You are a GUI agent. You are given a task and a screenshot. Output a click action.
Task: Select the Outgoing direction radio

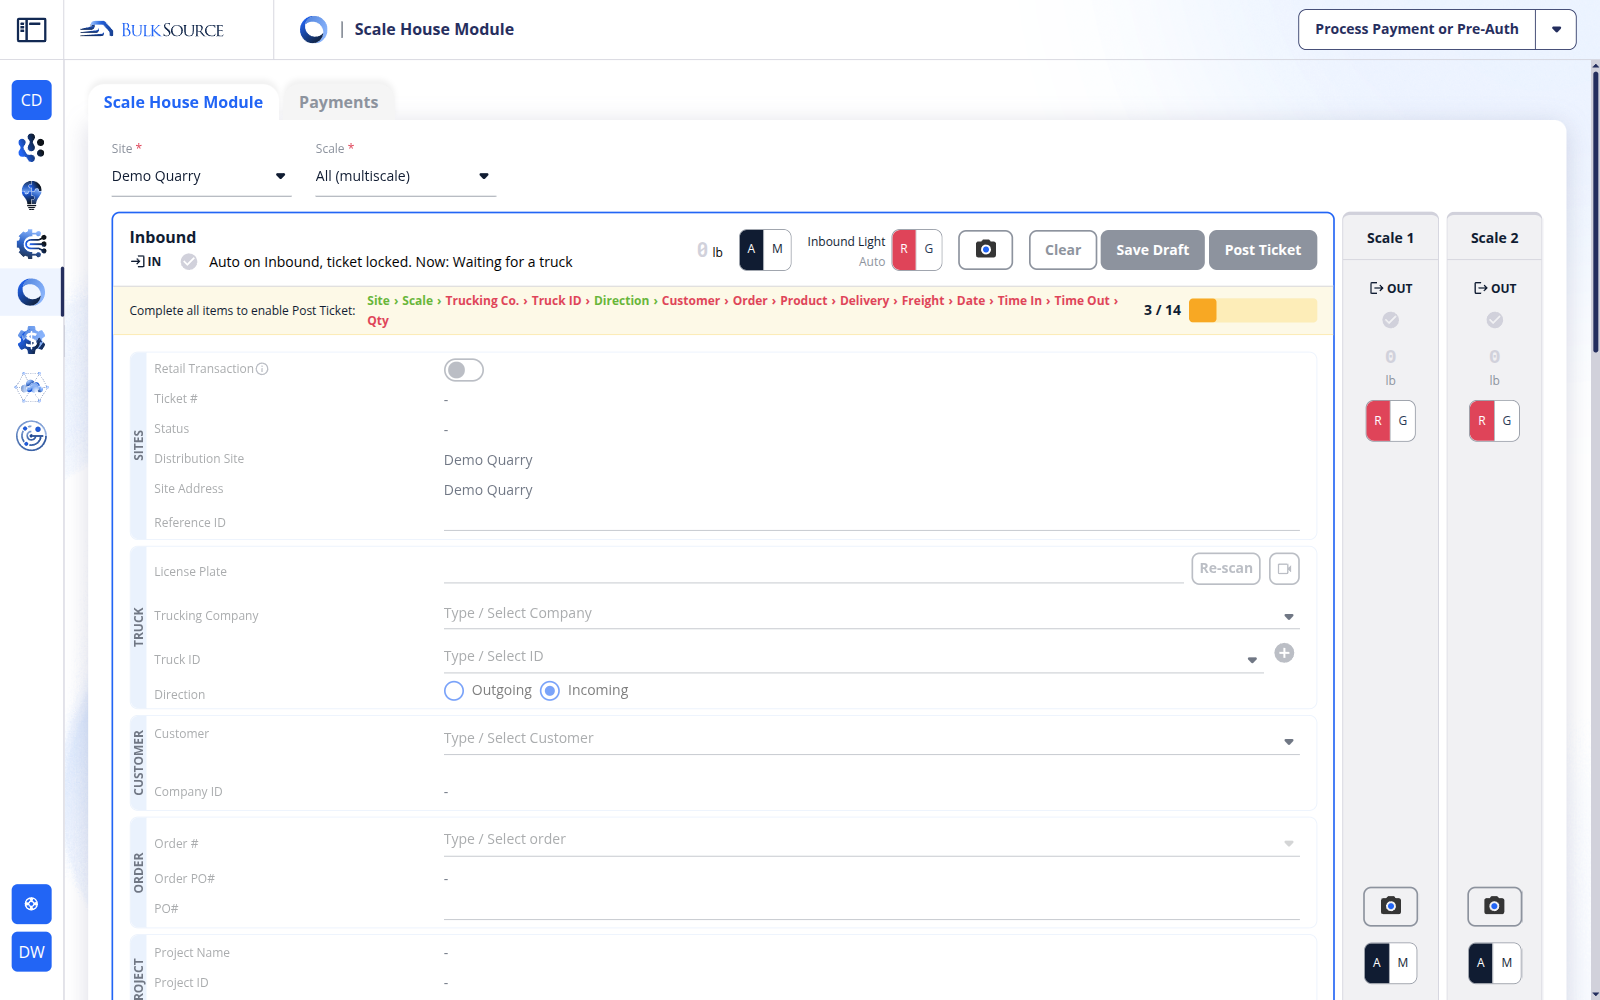click(x=454, y=691)
